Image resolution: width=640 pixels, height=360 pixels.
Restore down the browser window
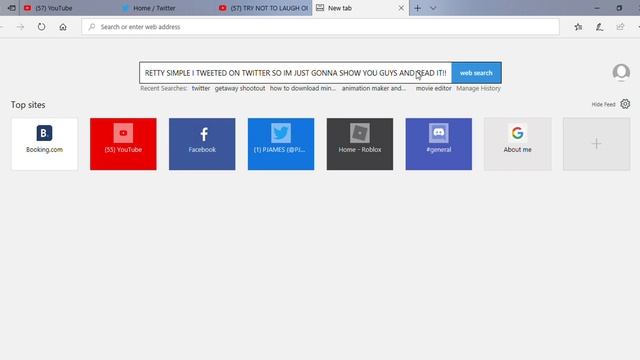(x=619, y=8)
